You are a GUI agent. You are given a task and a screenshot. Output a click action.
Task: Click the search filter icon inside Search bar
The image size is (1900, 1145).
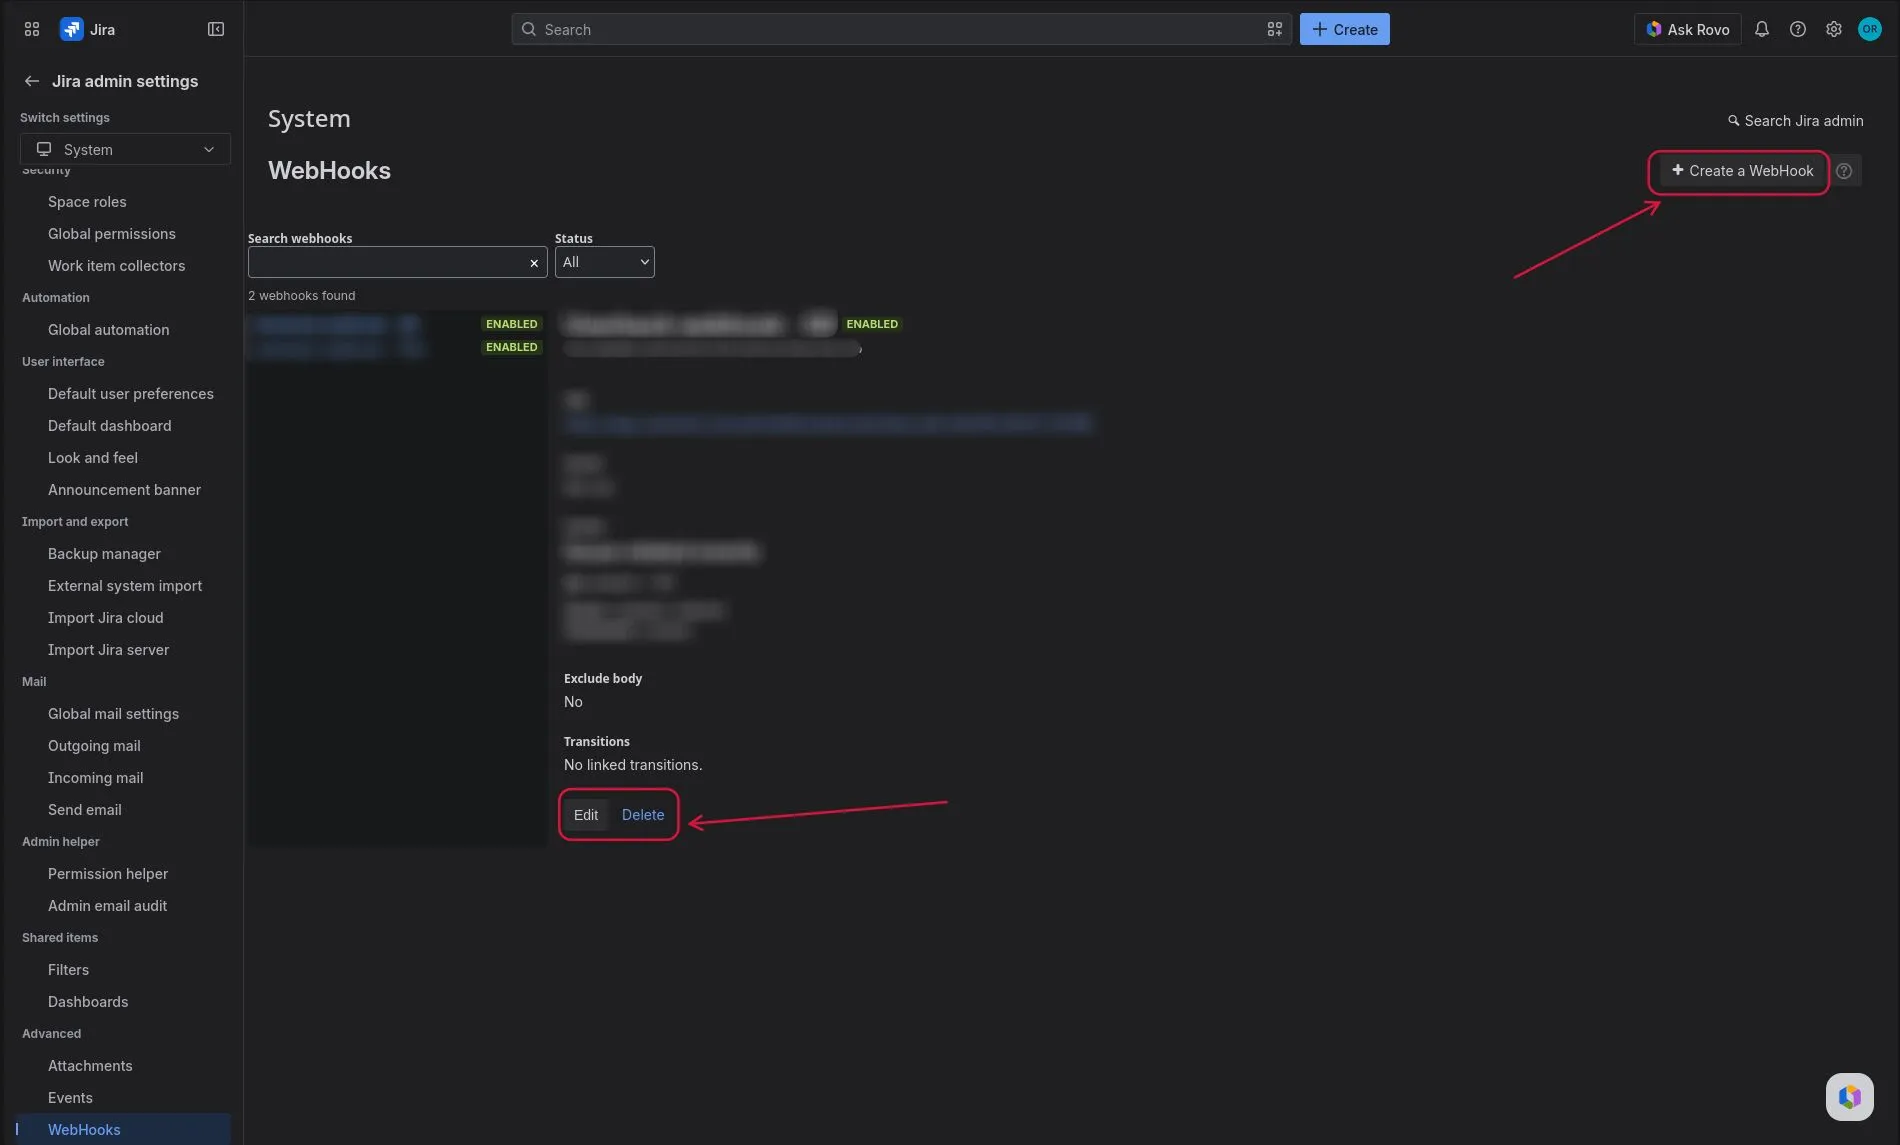tap(1275, 29)
